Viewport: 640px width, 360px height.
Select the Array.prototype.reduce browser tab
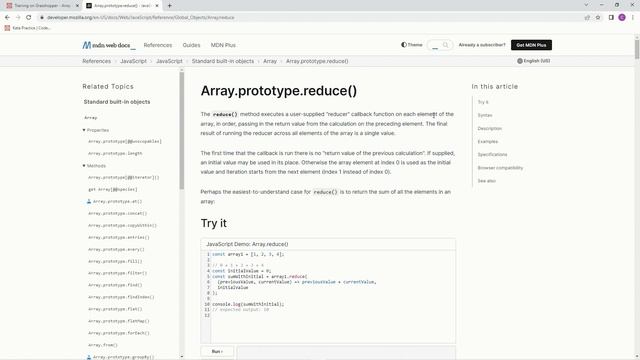point(122,6)
